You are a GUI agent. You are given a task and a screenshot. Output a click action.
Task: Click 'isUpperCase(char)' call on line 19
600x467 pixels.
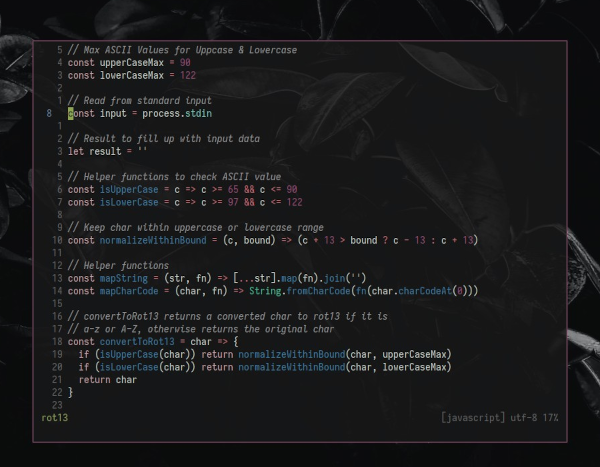tap(145, 354)
